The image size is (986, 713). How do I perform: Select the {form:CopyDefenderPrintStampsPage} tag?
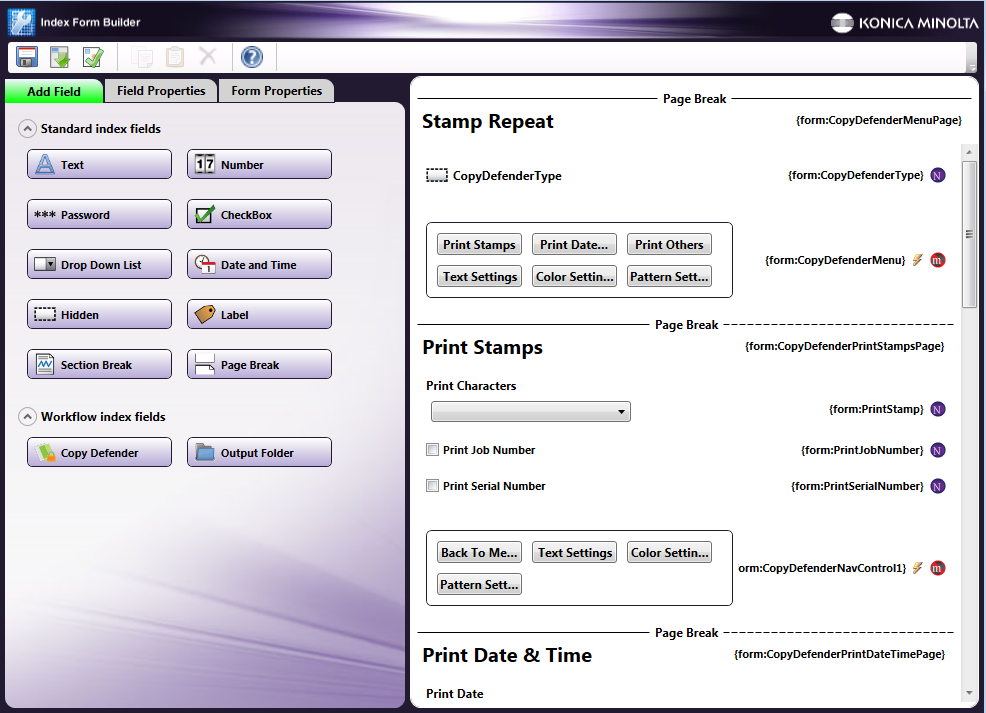tap(845, 346)
